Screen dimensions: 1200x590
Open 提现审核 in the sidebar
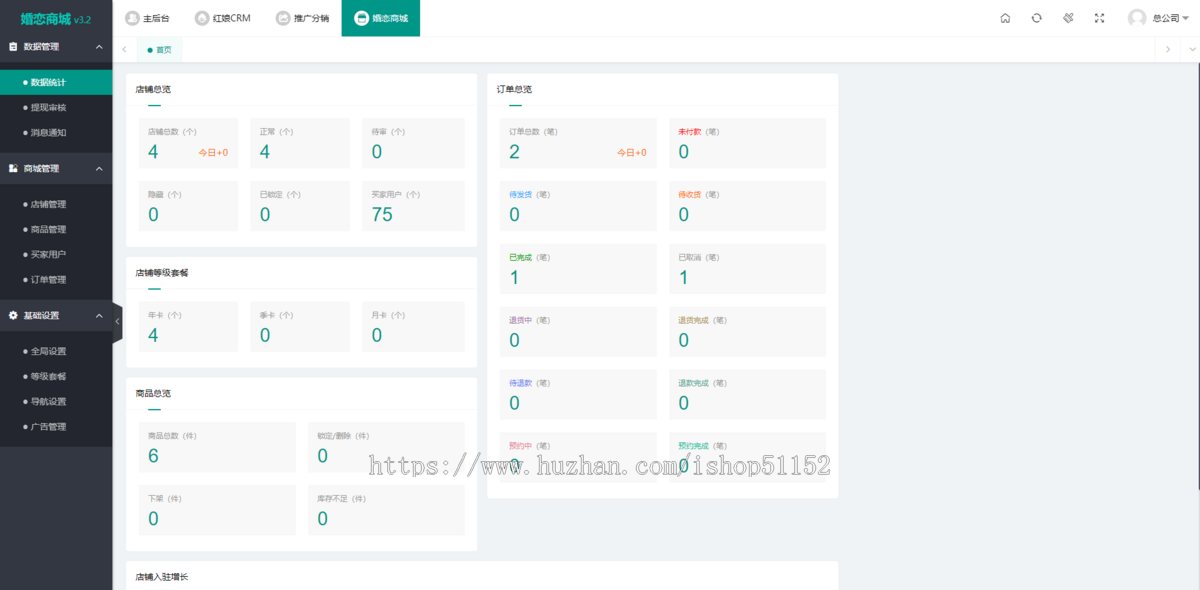click(56, 108)
